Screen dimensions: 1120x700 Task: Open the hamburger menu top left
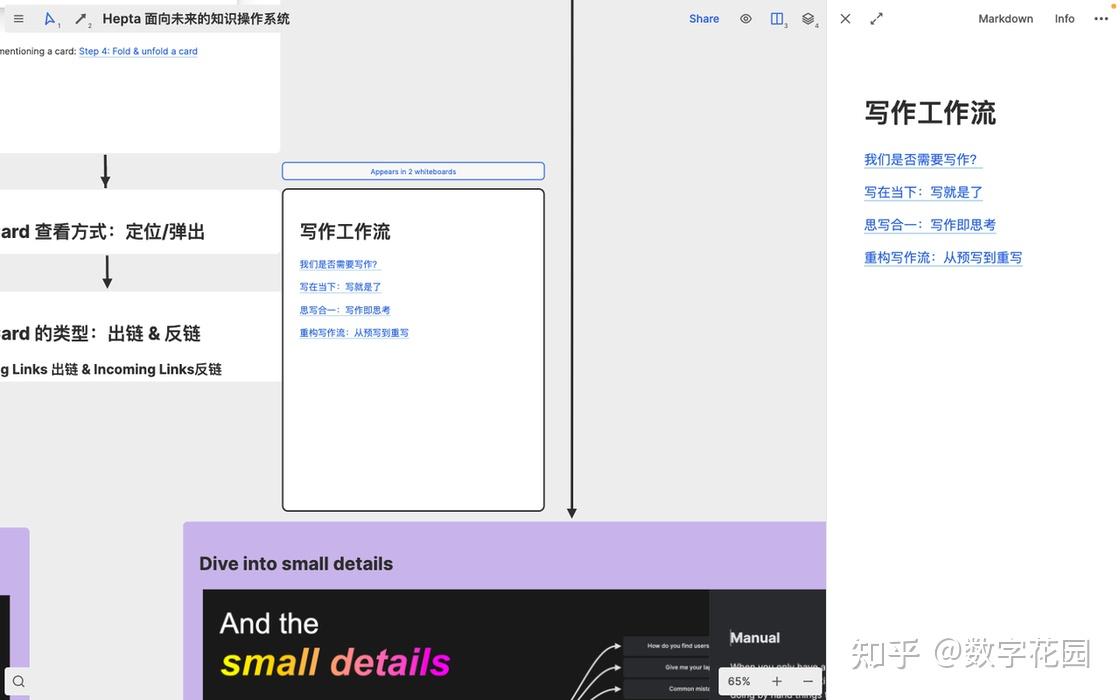[17, 17]
